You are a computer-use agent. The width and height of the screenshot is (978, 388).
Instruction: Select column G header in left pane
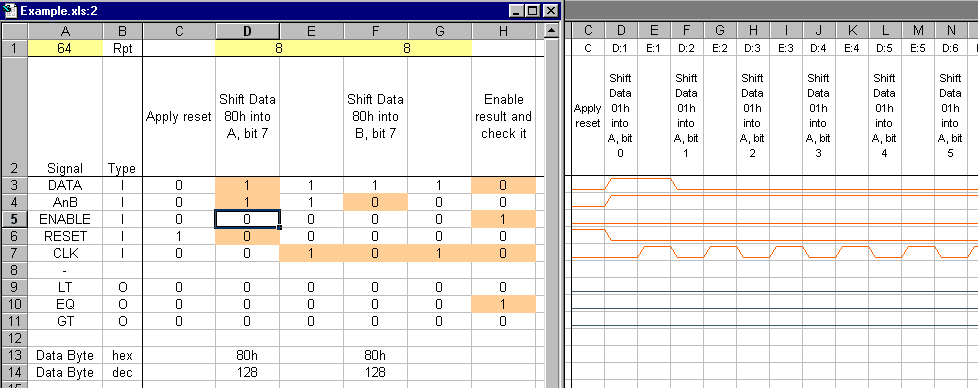439,31
